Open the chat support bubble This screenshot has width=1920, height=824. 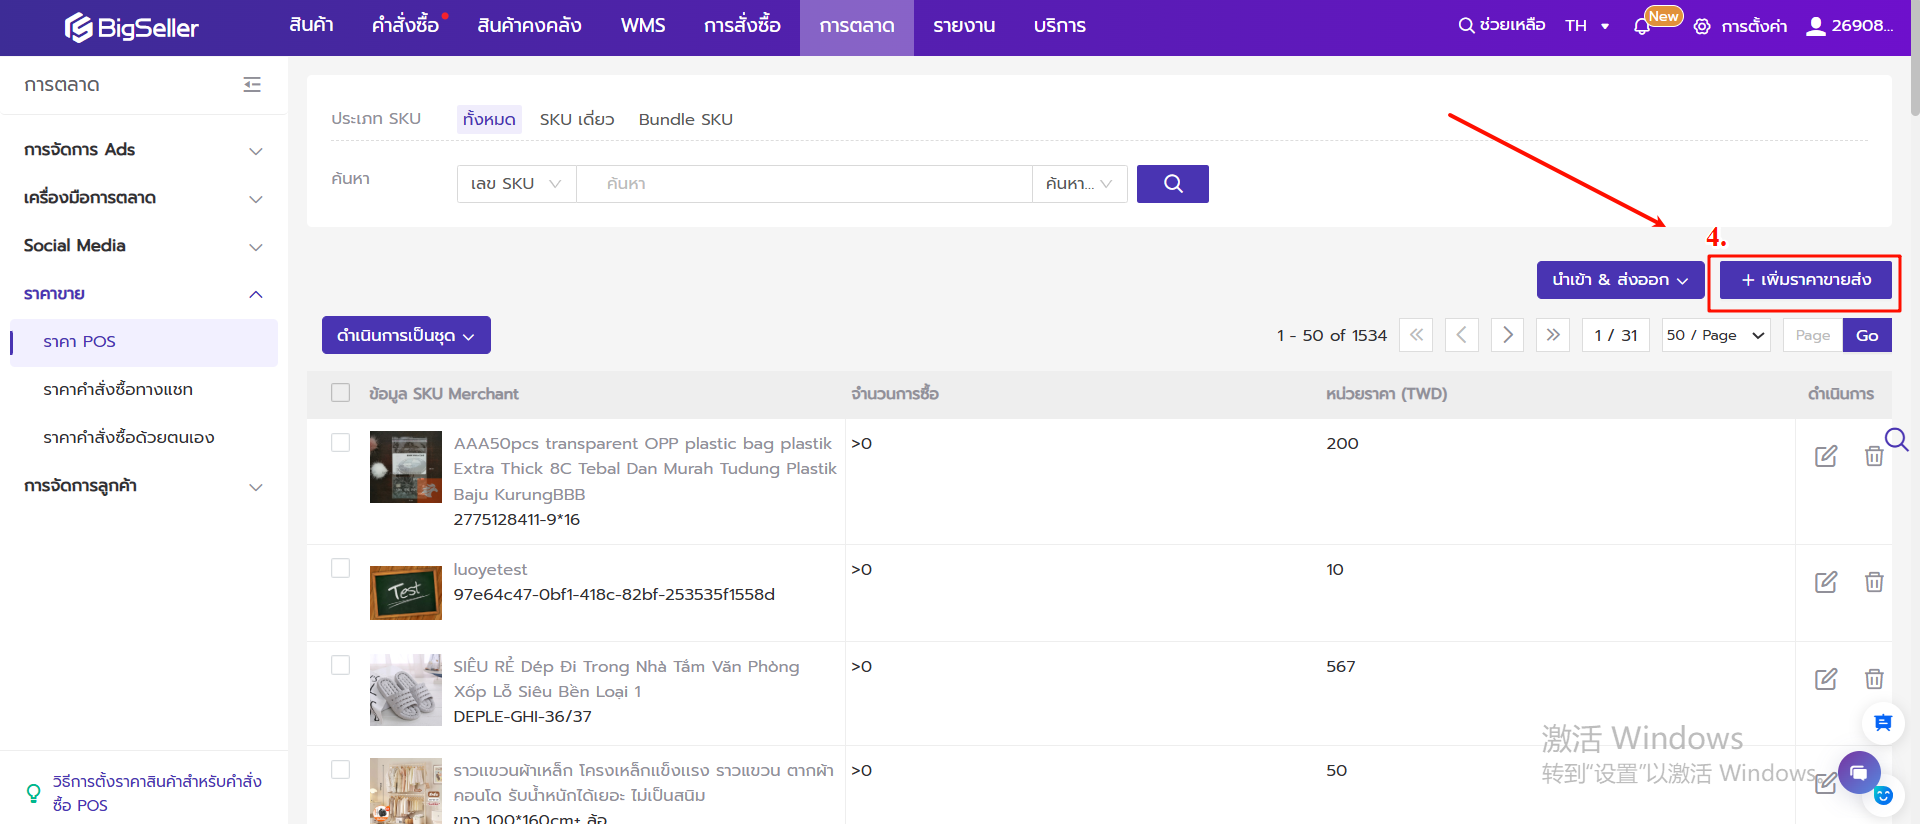point(1858,772)
